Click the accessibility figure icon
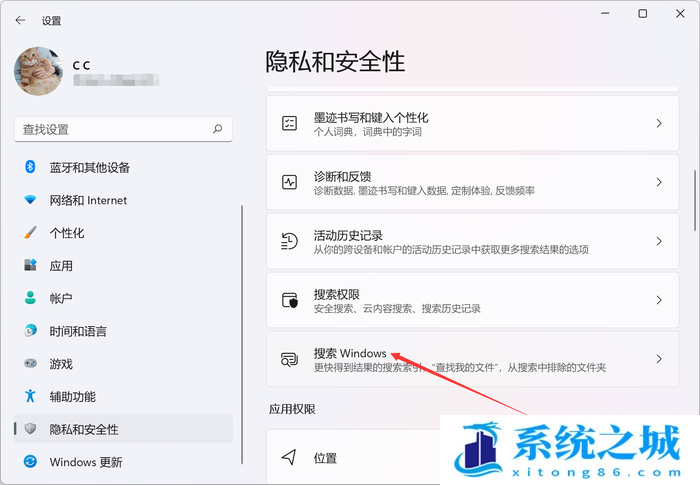The width and height of the screenshot is (700, 485). coord(30,396)
